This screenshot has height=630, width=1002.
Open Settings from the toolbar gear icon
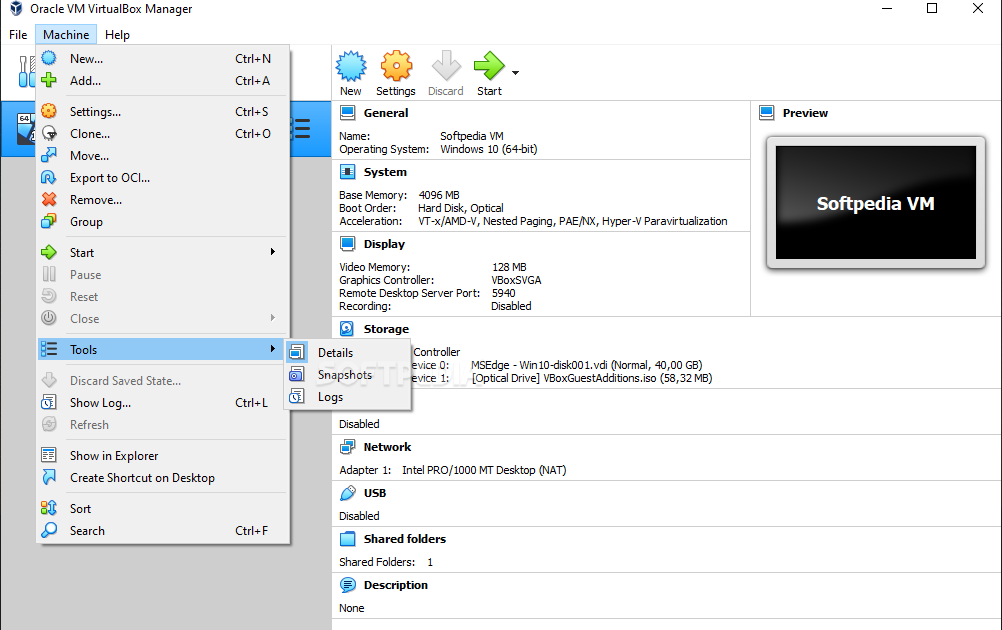tap(396, 66)
